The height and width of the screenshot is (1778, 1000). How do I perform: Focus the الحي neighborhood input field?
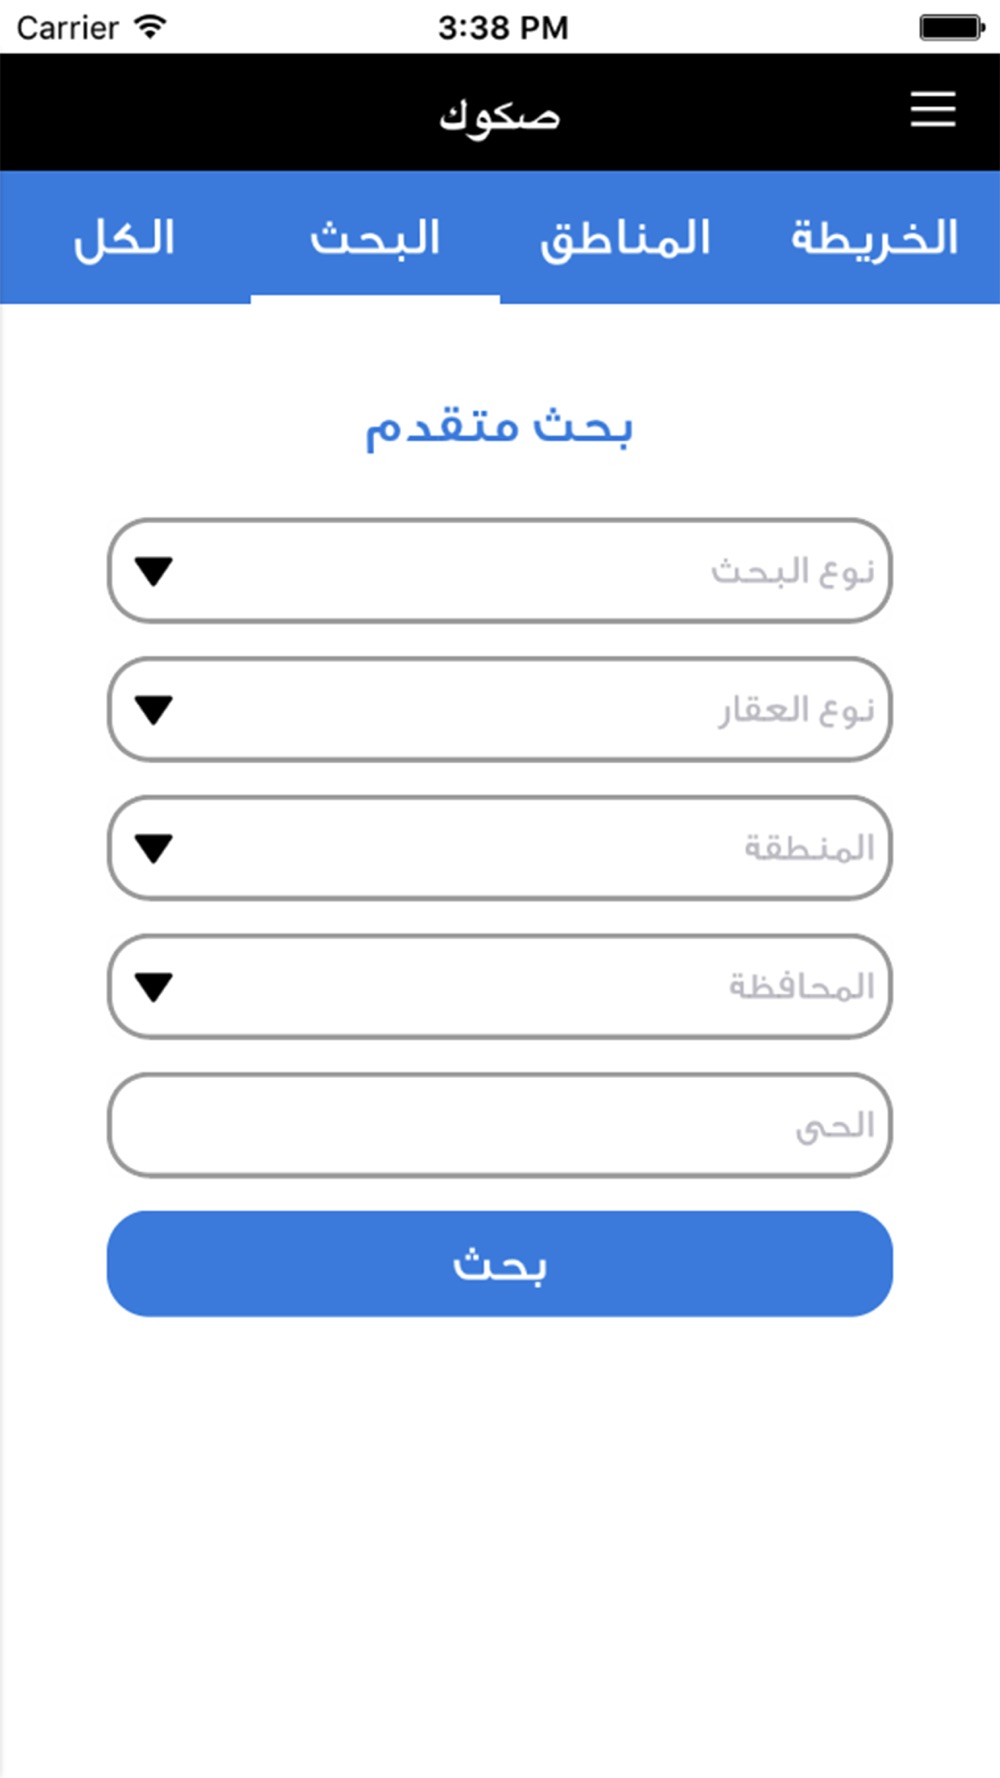coord(500,1125)
